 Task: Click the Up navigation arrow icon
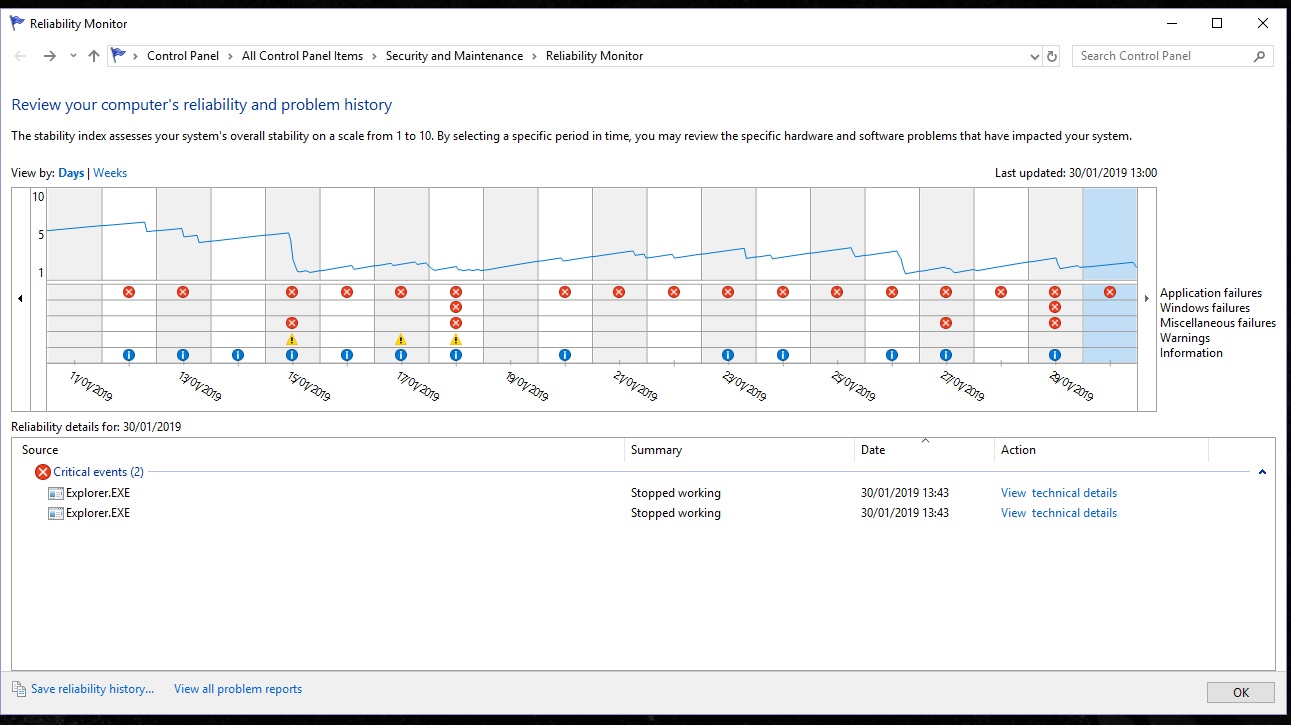93,56
